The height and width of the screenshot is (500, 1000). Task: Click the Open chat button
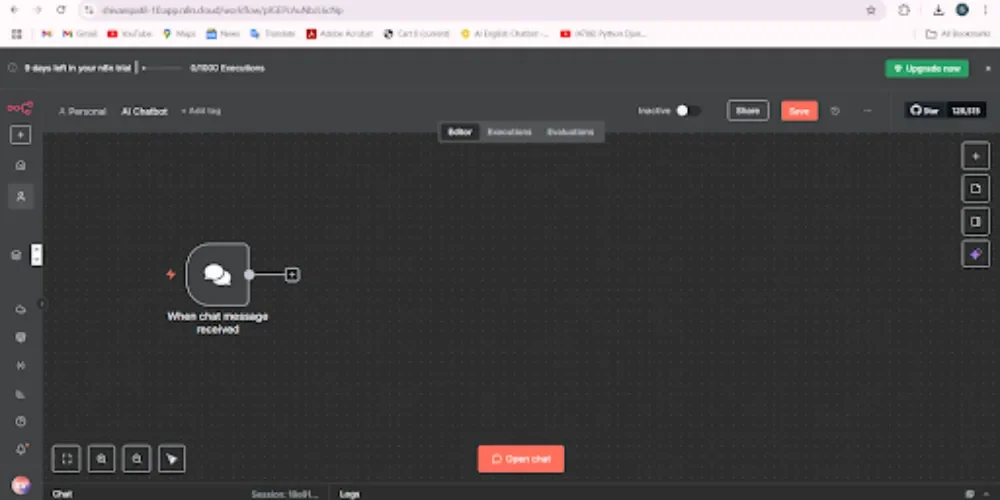pos(521,459)
